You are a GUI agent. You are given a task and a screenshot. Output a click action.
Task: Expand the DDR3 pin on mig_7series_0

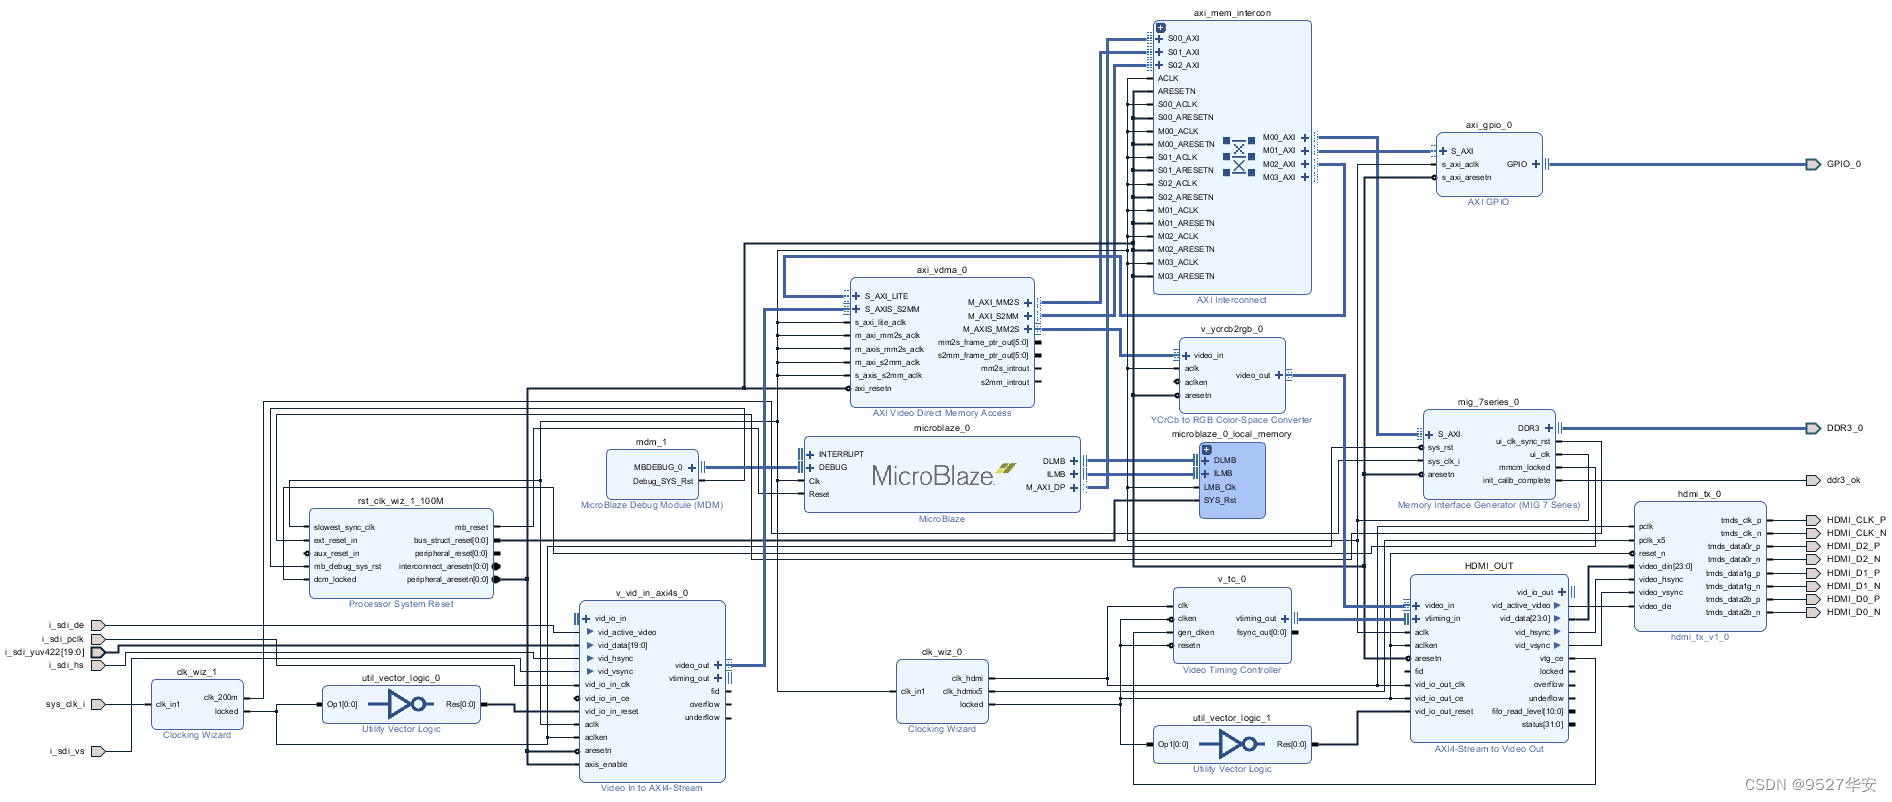pos(1548,428)
